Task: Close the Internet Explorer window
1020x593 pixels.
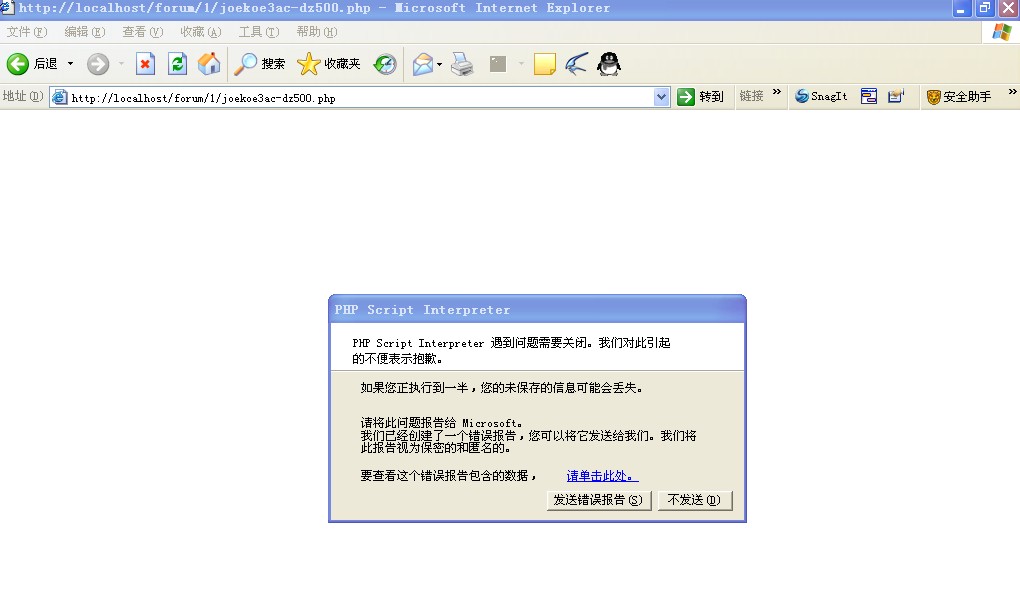Action: coord(1008,8)
